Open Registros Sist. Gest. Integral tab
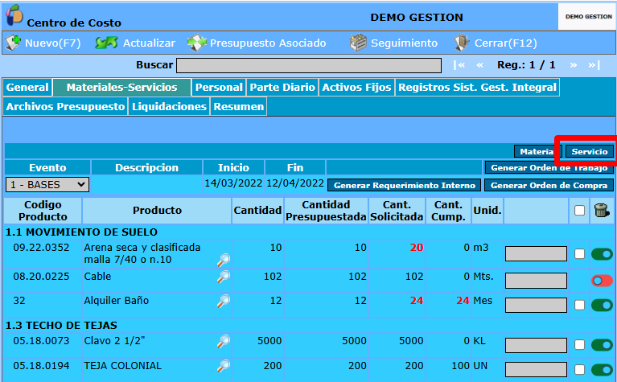Viewport: 617px width, 382px height. pos(477,87)
